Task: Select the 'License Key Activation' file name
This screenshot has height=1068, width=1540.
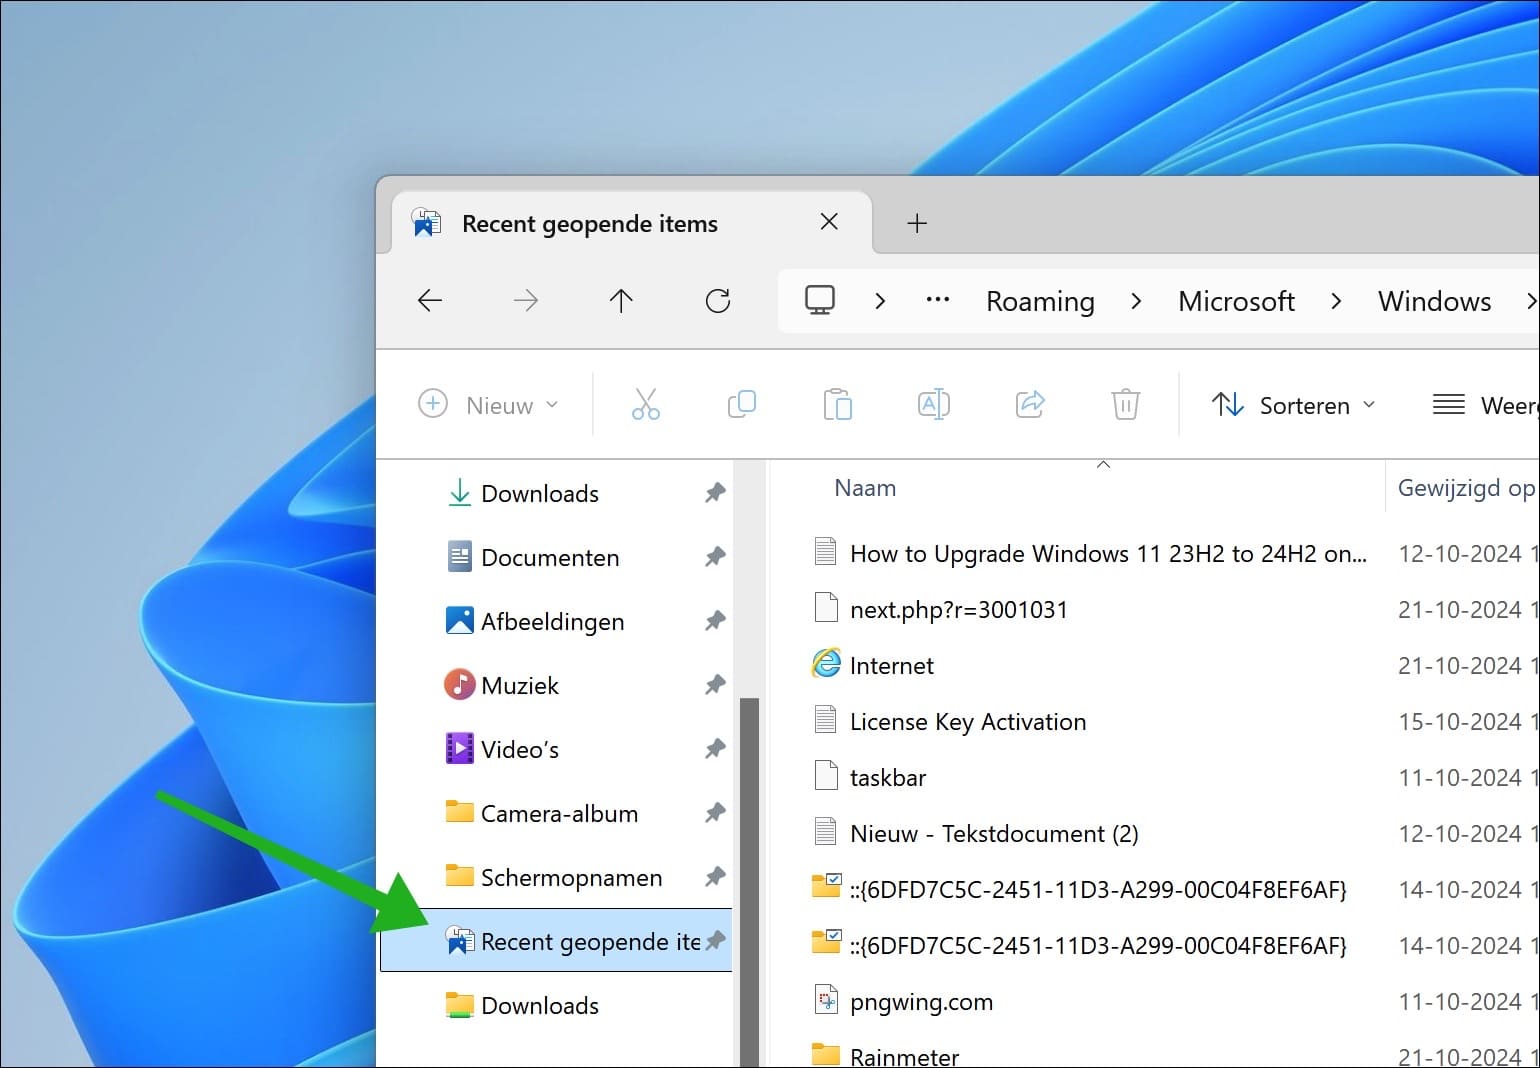Action: click(968, 722)
